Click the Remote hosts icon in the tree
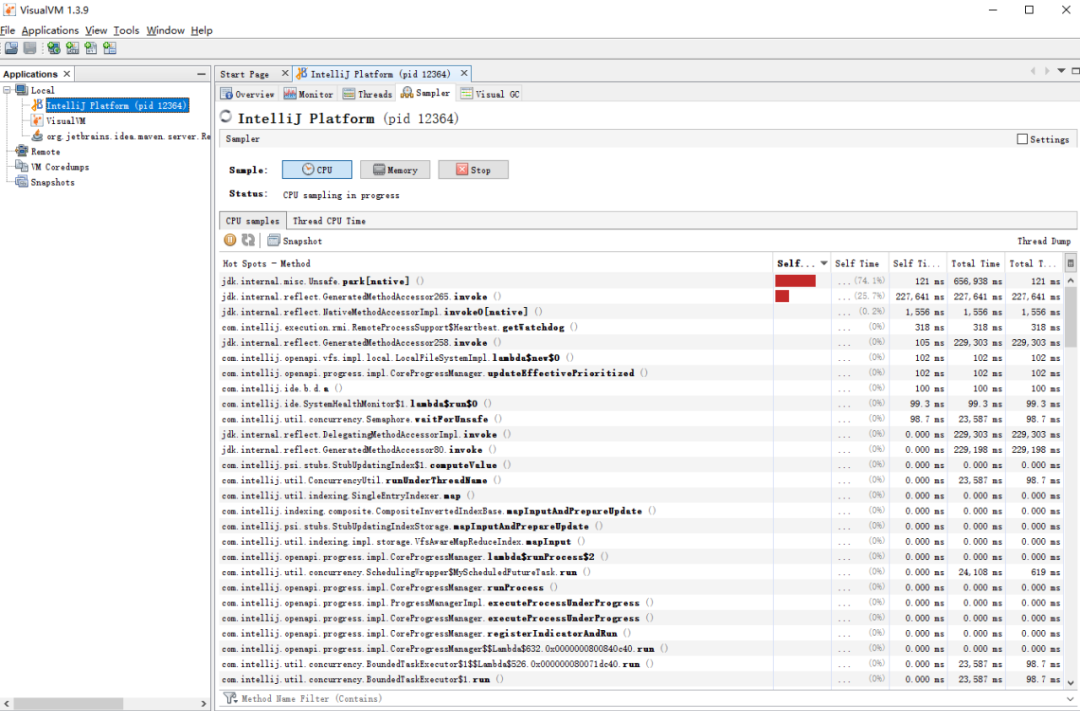 tap(22, 152)
